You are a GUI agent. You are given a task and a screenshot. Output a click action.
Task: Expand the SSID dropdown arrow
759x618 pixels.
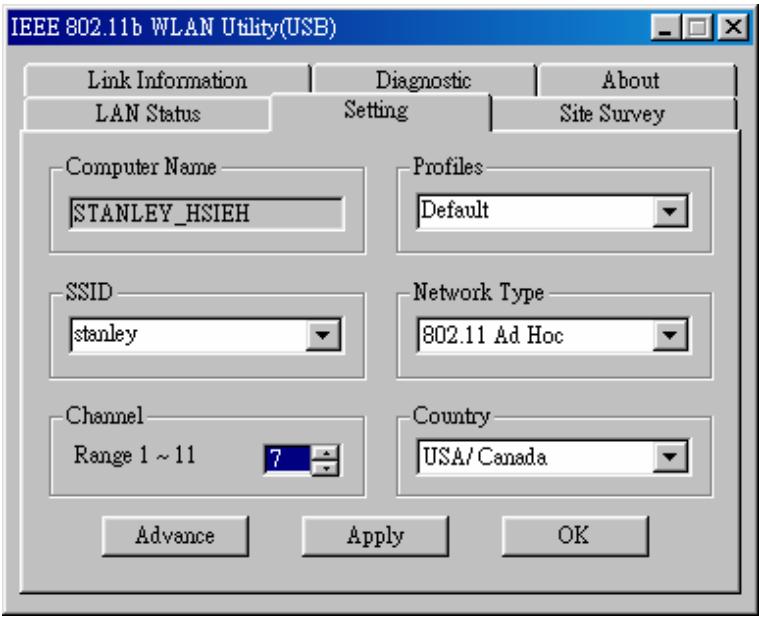323,334
